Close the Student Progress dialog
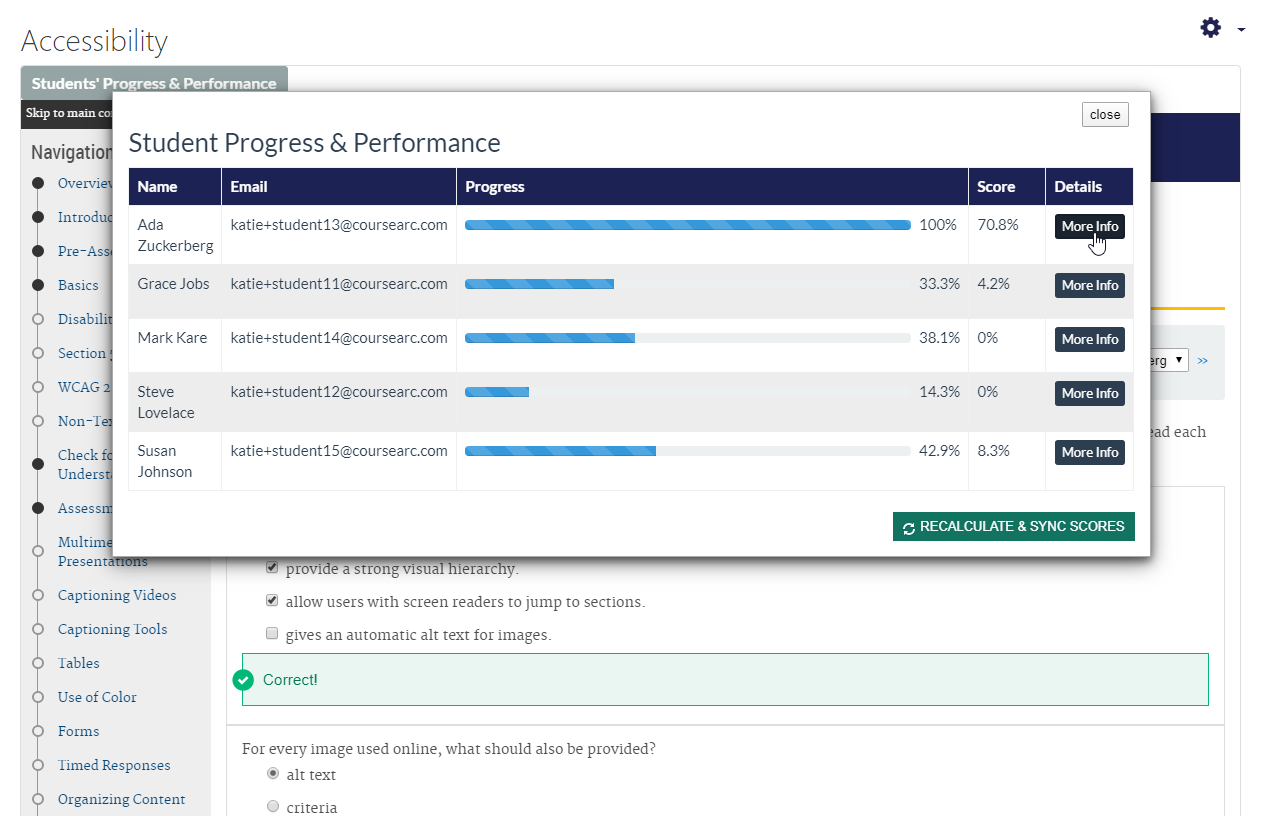The height and width of the screenshot is (816, 1261). pyautogui.click(x=1105, y=114)
